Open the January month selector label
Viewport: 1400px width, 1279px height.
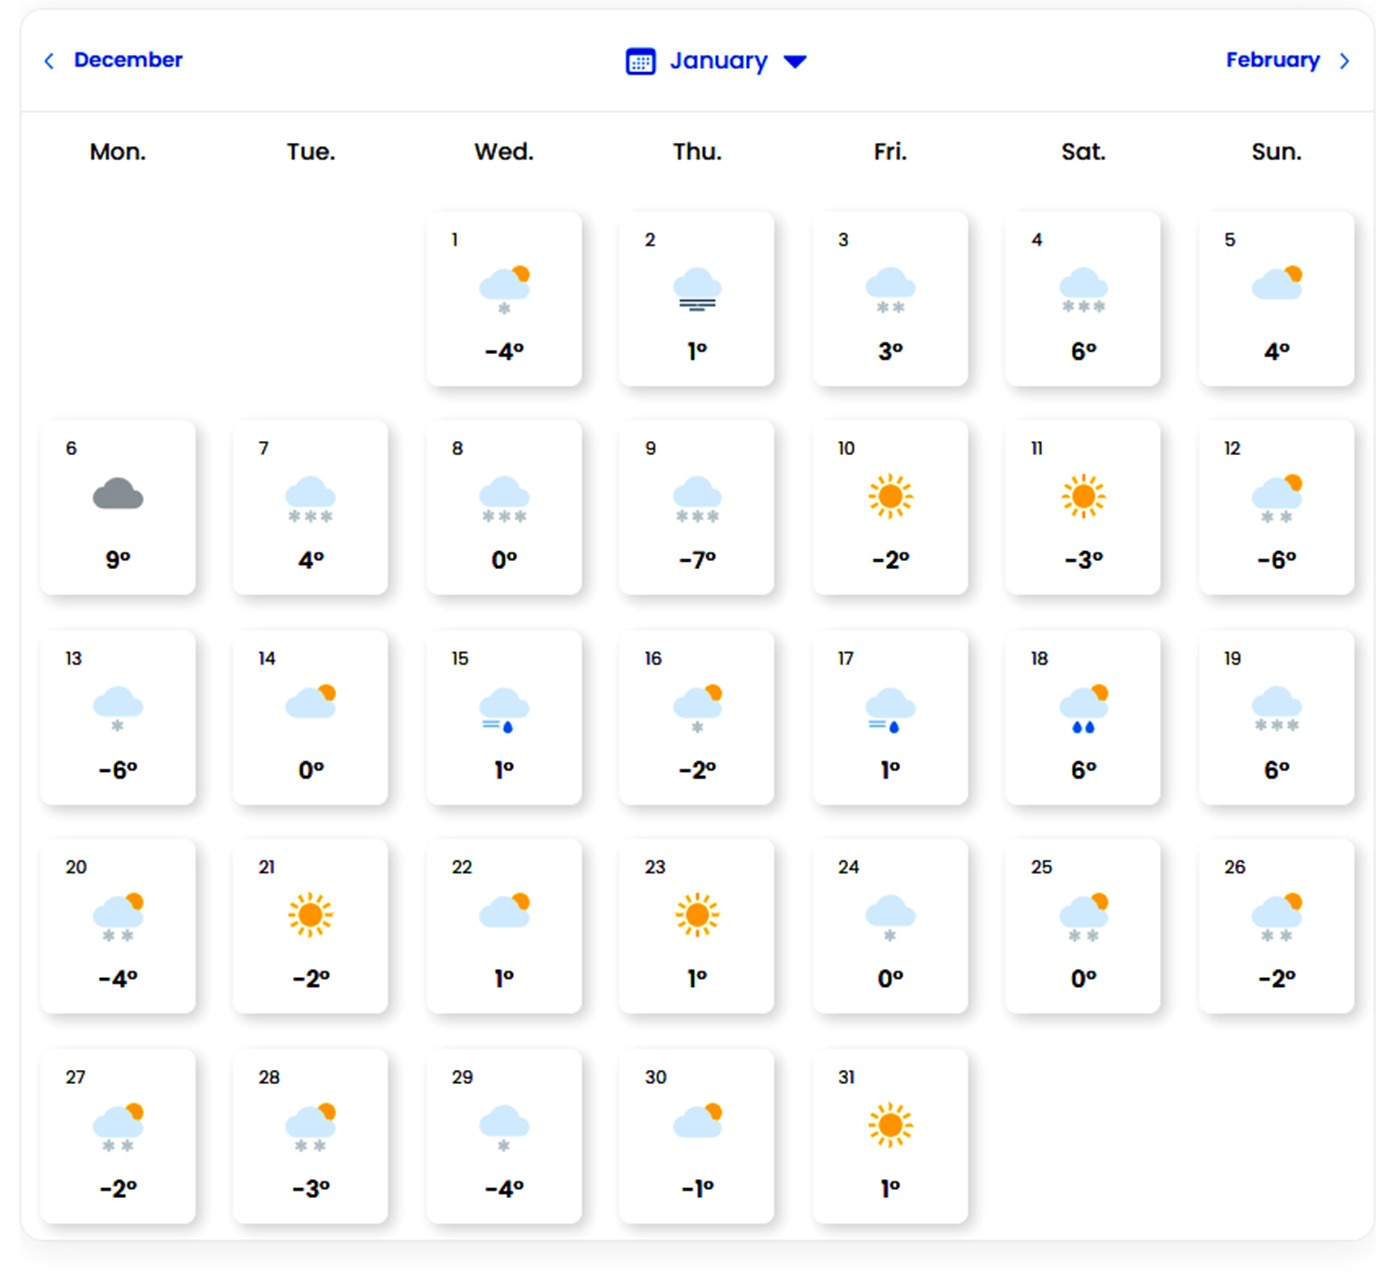[718, 61]
